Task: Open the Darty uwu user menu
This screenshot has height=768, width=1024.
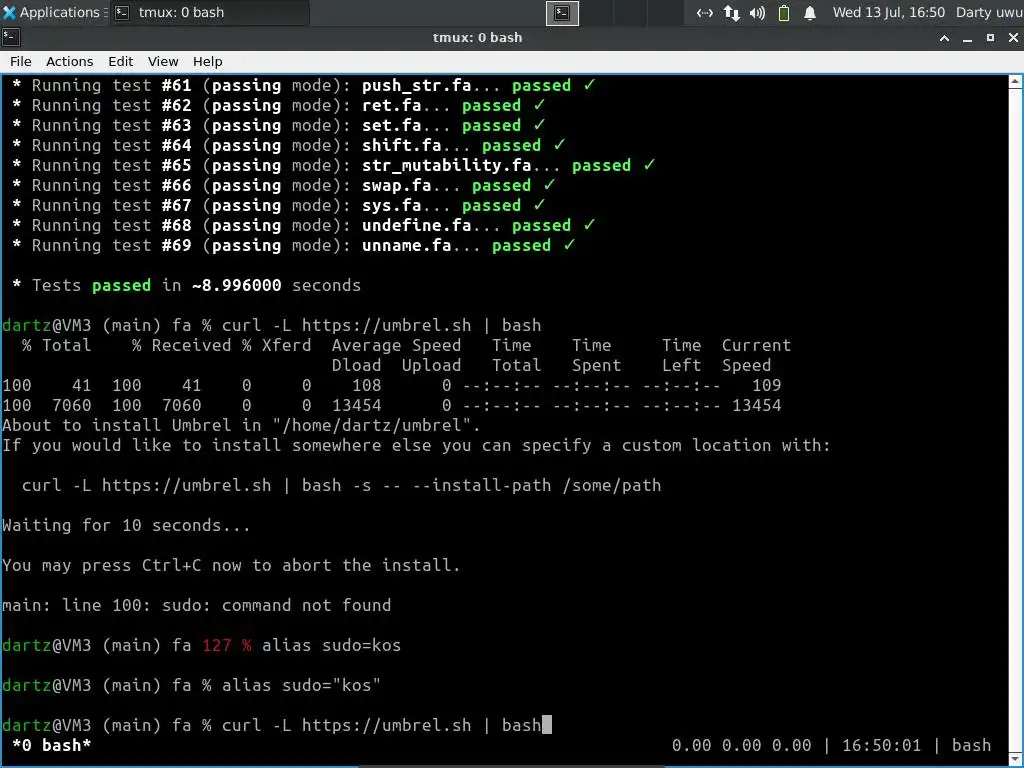Action: tap(989, 12)
